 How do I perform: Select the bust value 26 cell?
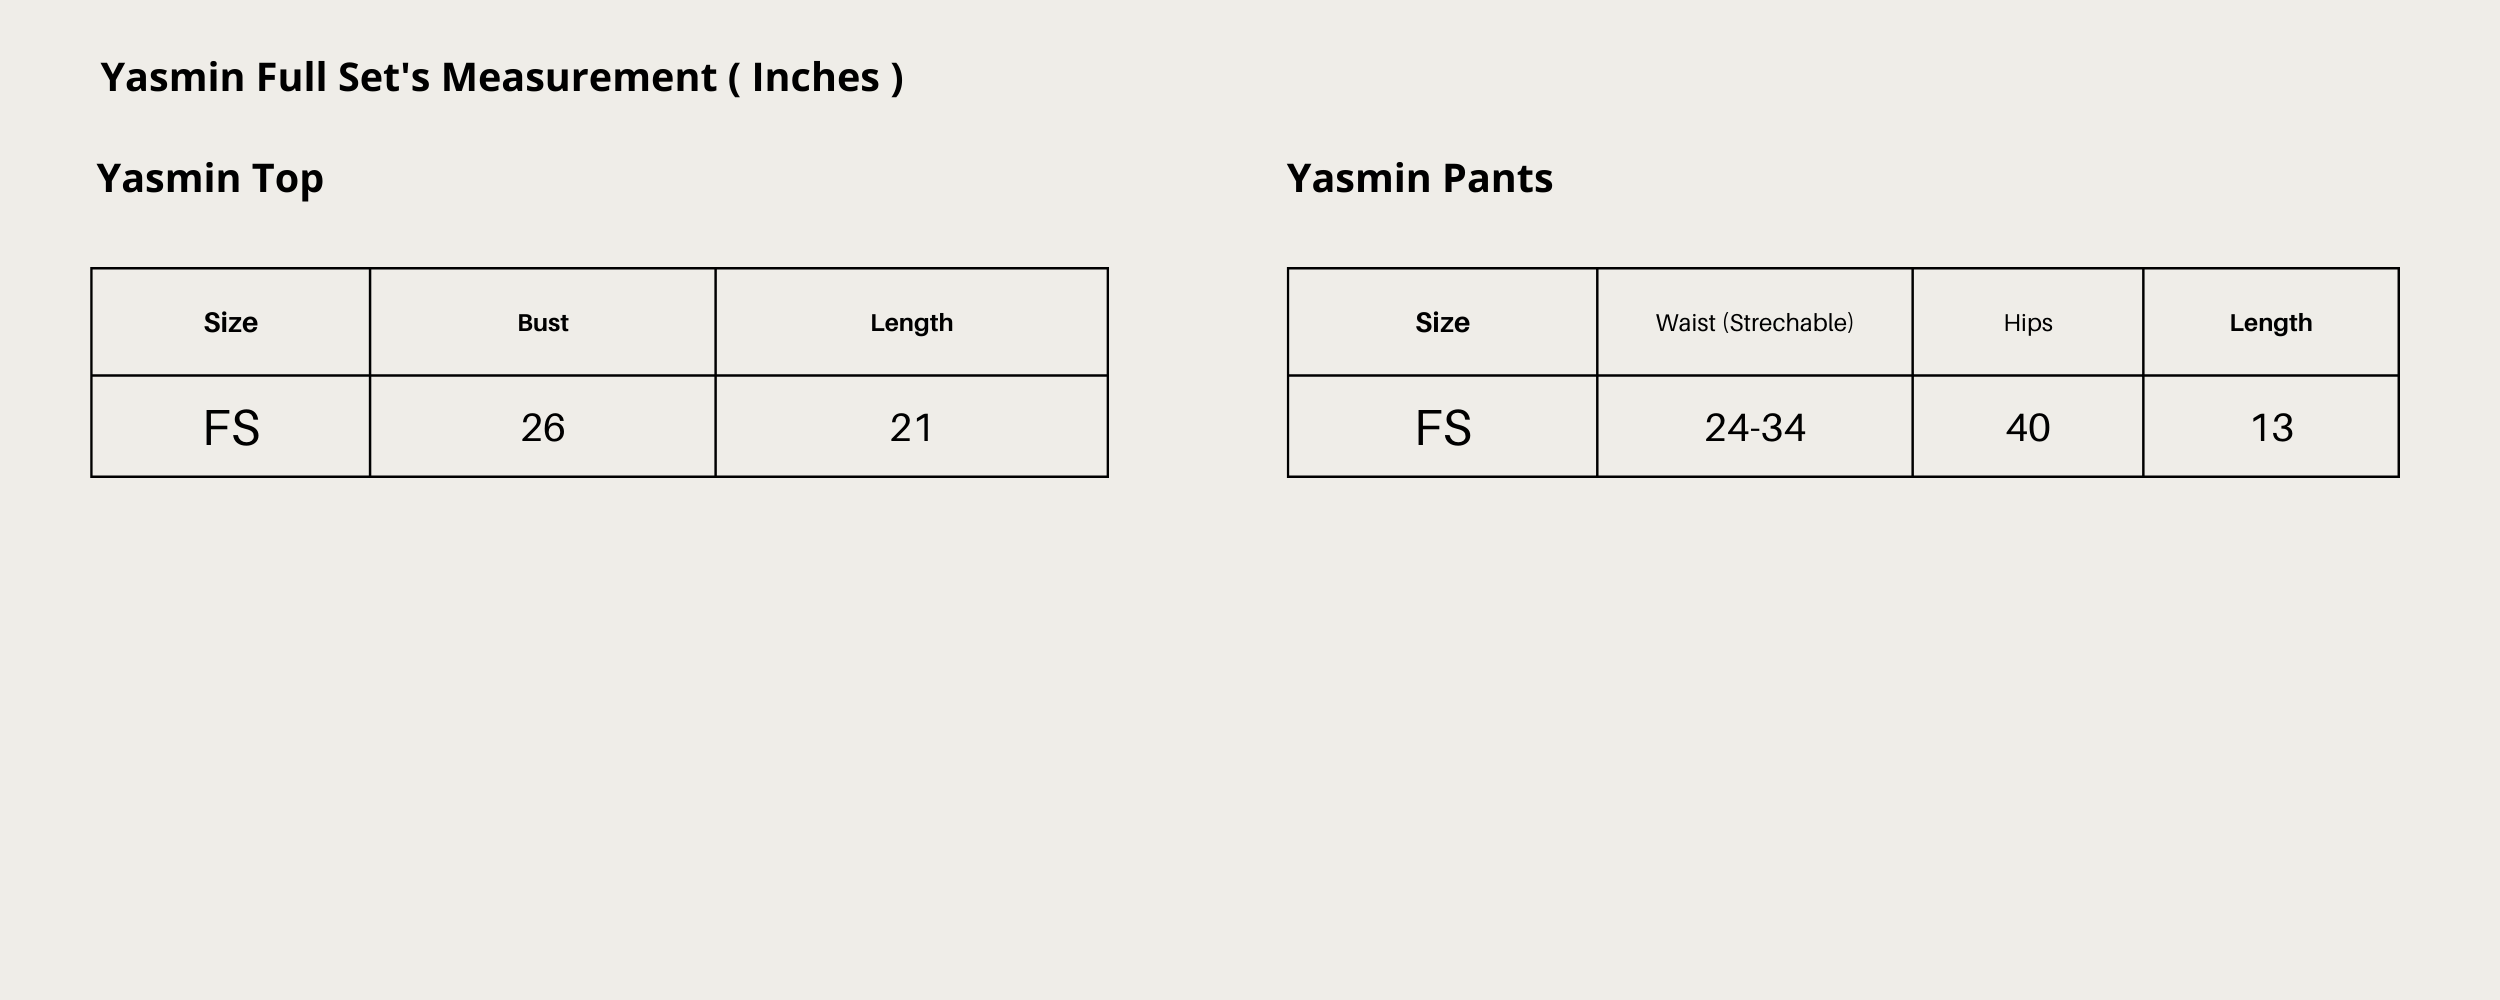click(543, 427)
